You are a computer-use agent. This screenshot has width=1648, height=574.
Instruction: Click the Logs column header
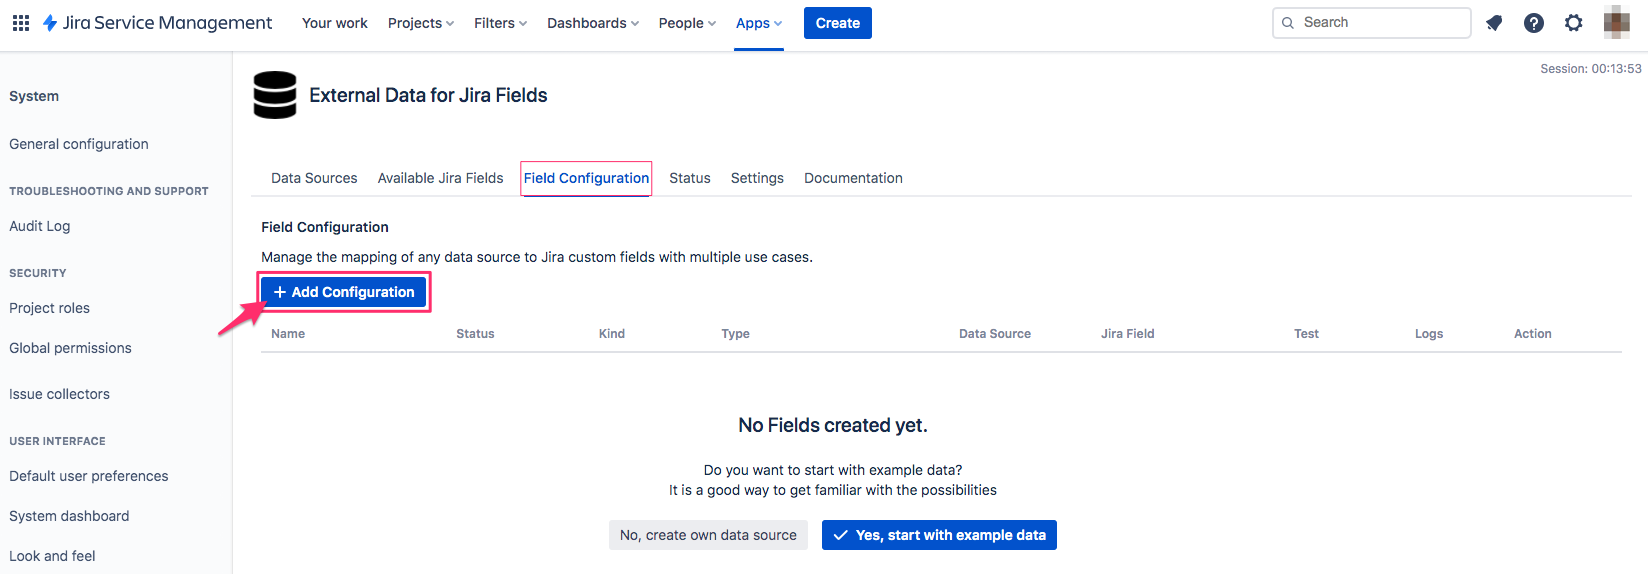1429,334
